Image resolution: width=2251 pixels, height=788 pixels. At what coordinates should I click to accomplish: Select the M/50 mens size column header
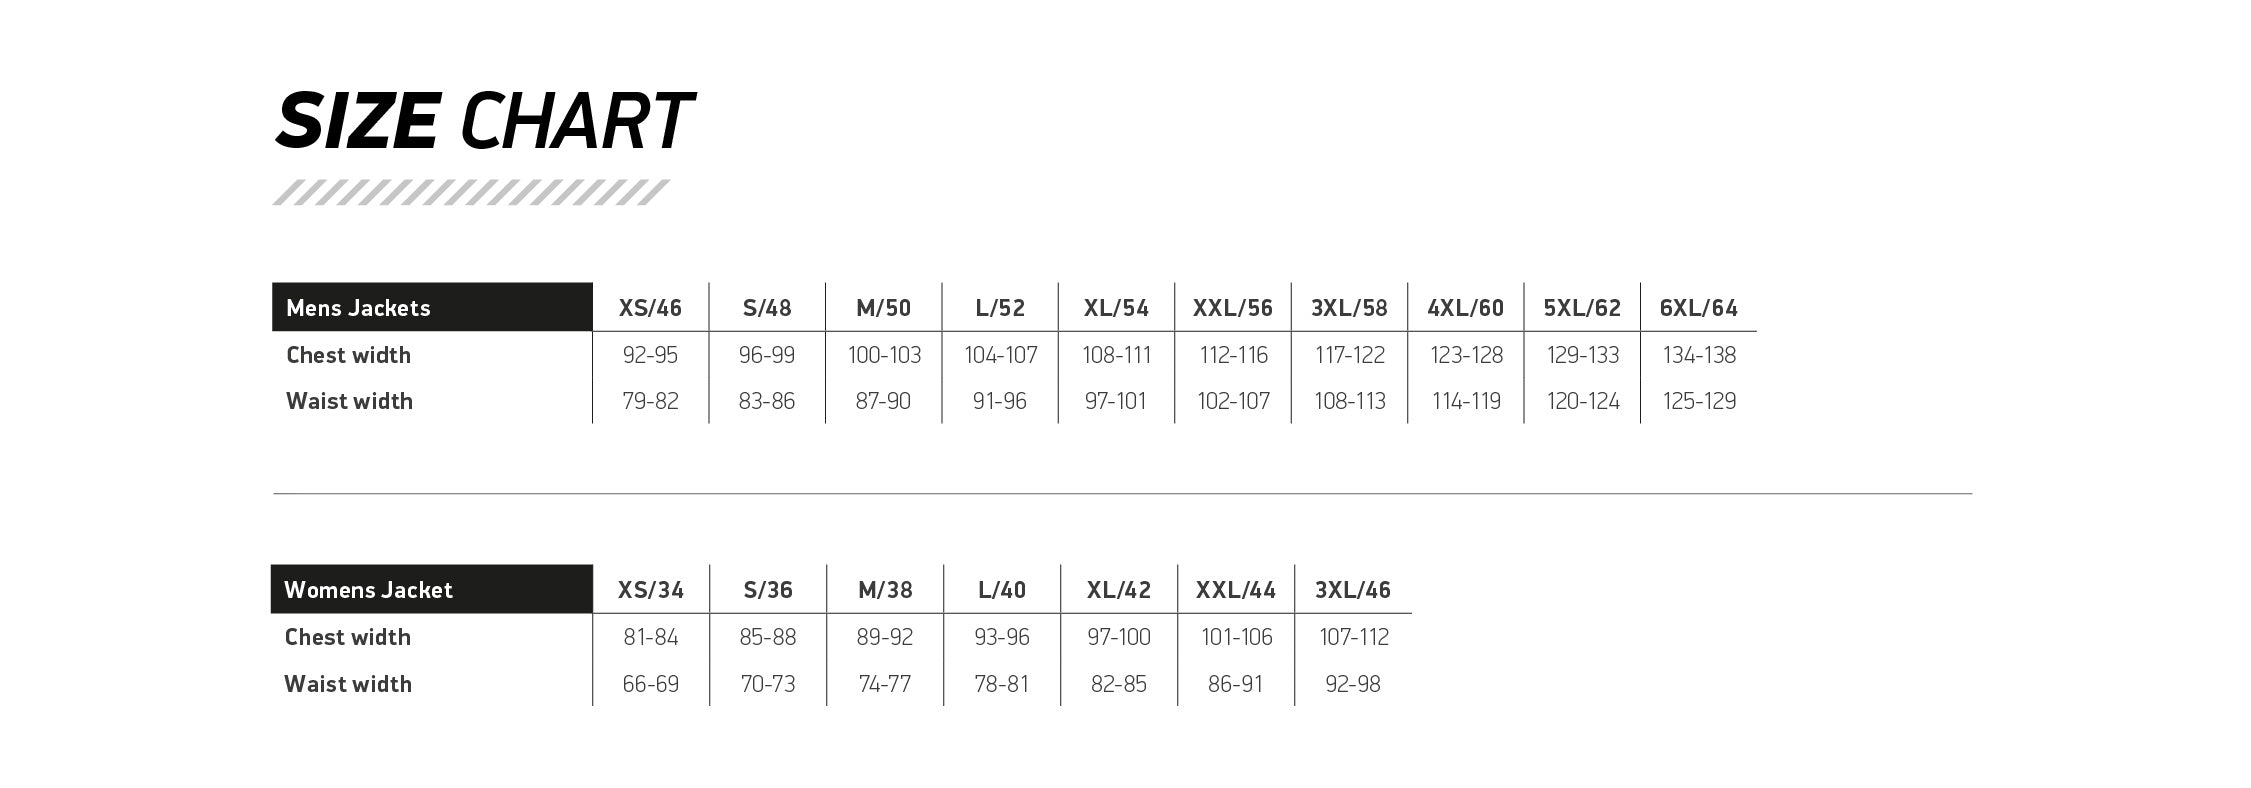tap(883, 308)
